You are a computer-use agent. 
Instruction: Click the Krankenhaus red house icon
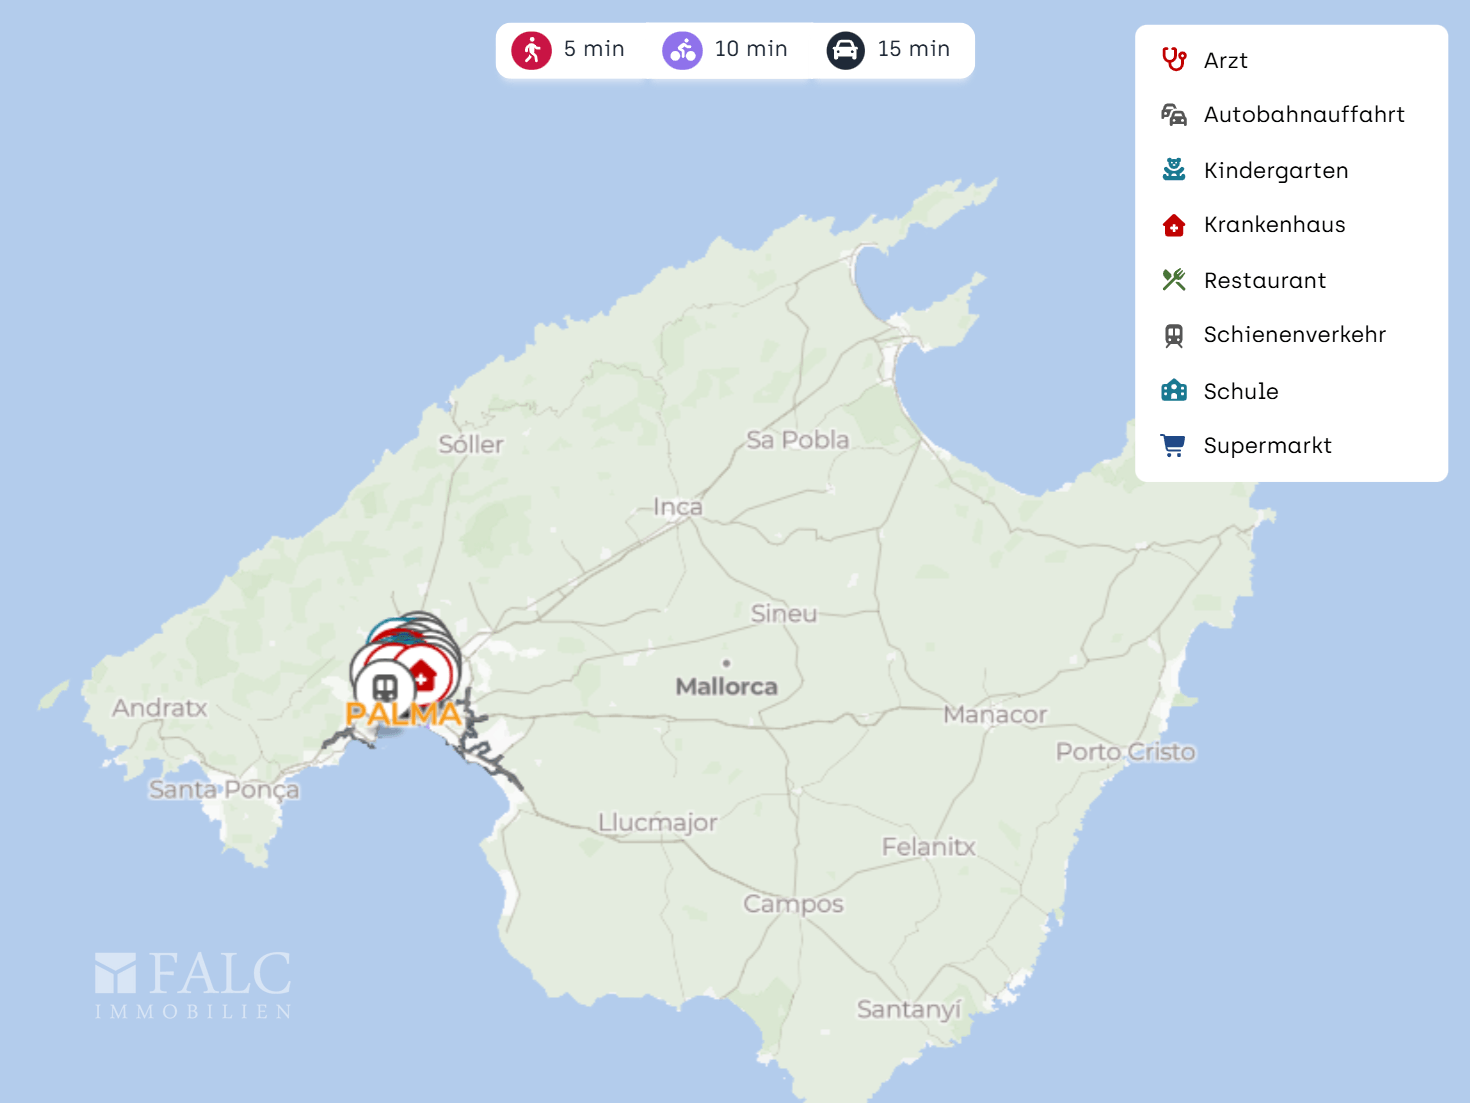point(1174,225)
